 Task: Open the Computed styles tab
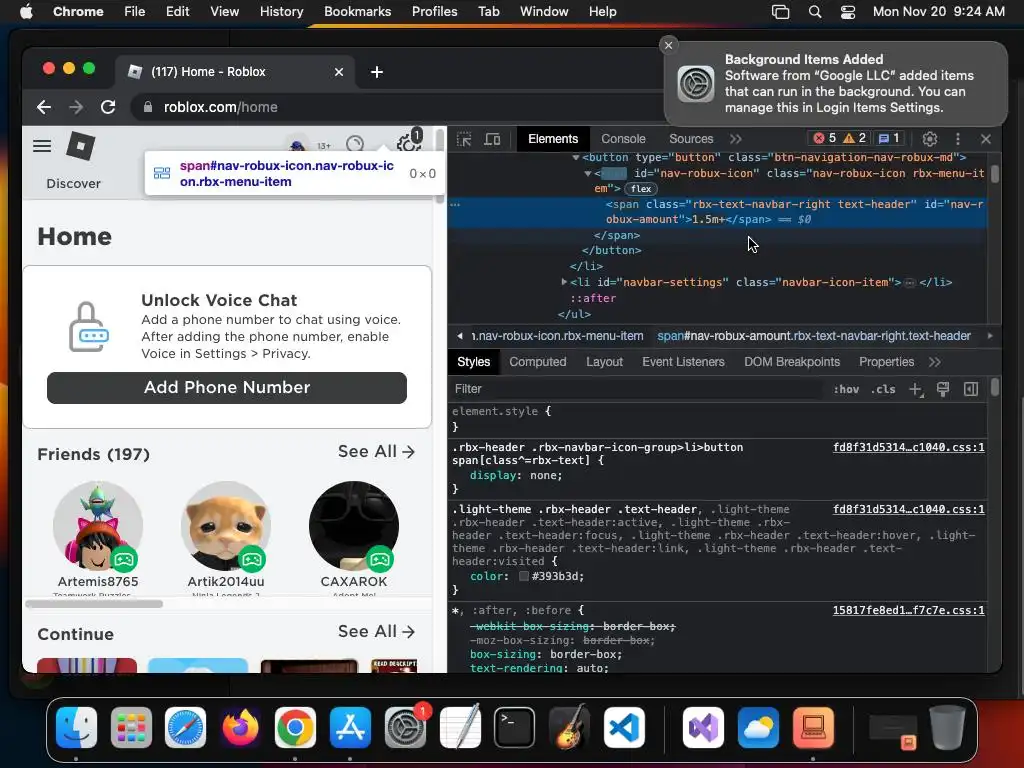click(537, 362)
